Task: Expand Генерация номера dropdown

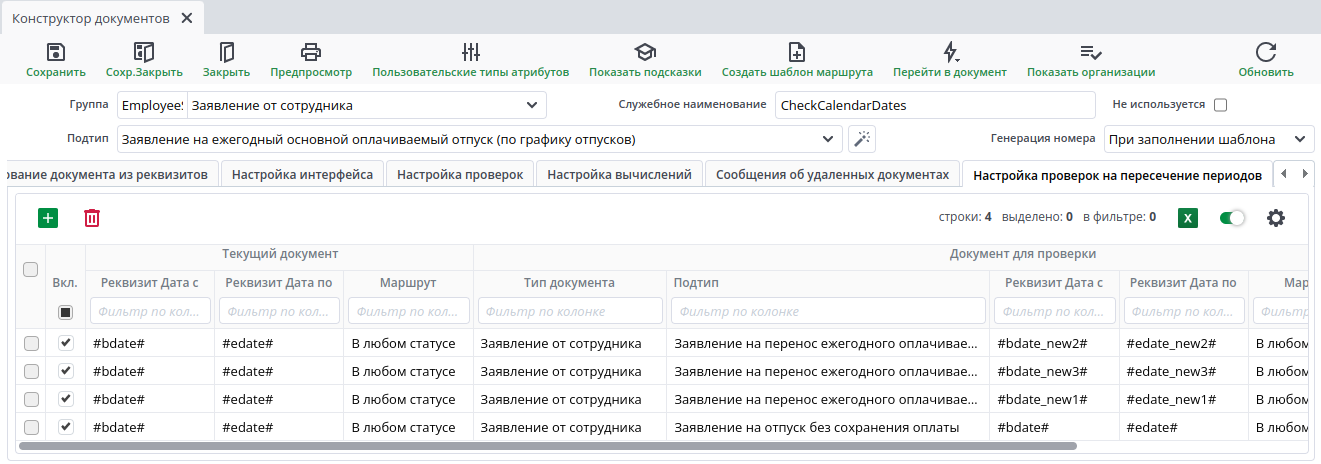Action: click(1300, 139)
